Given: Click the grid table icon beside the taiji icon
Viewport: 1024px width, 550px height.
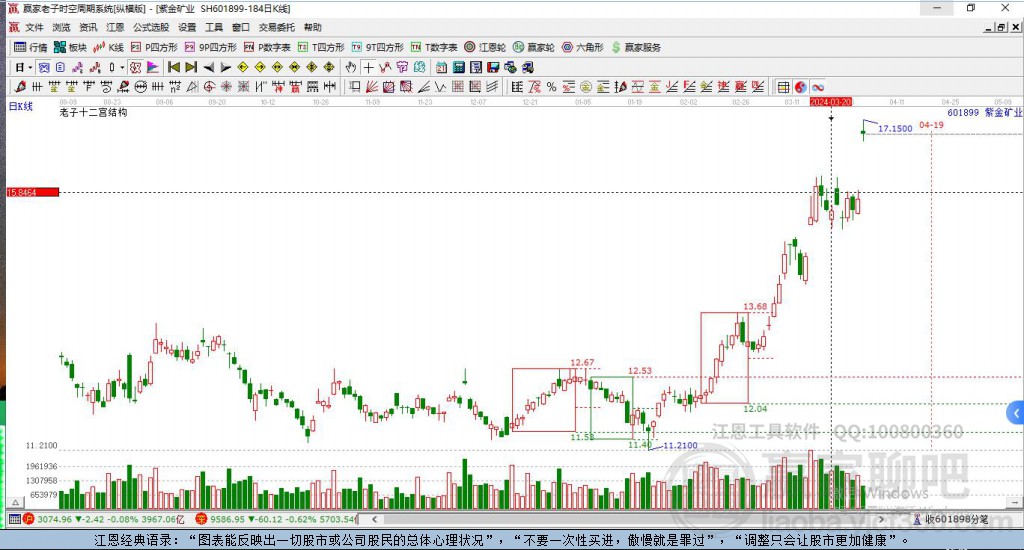Looking at the screenshot, I should (x=783, y=87).
